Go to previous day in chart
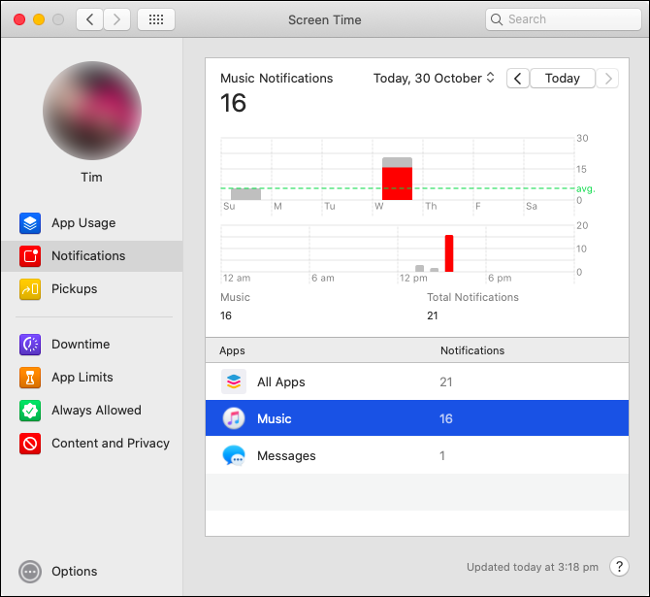The width and height of the screenshot is (650, 597). [x=518, y=78]
